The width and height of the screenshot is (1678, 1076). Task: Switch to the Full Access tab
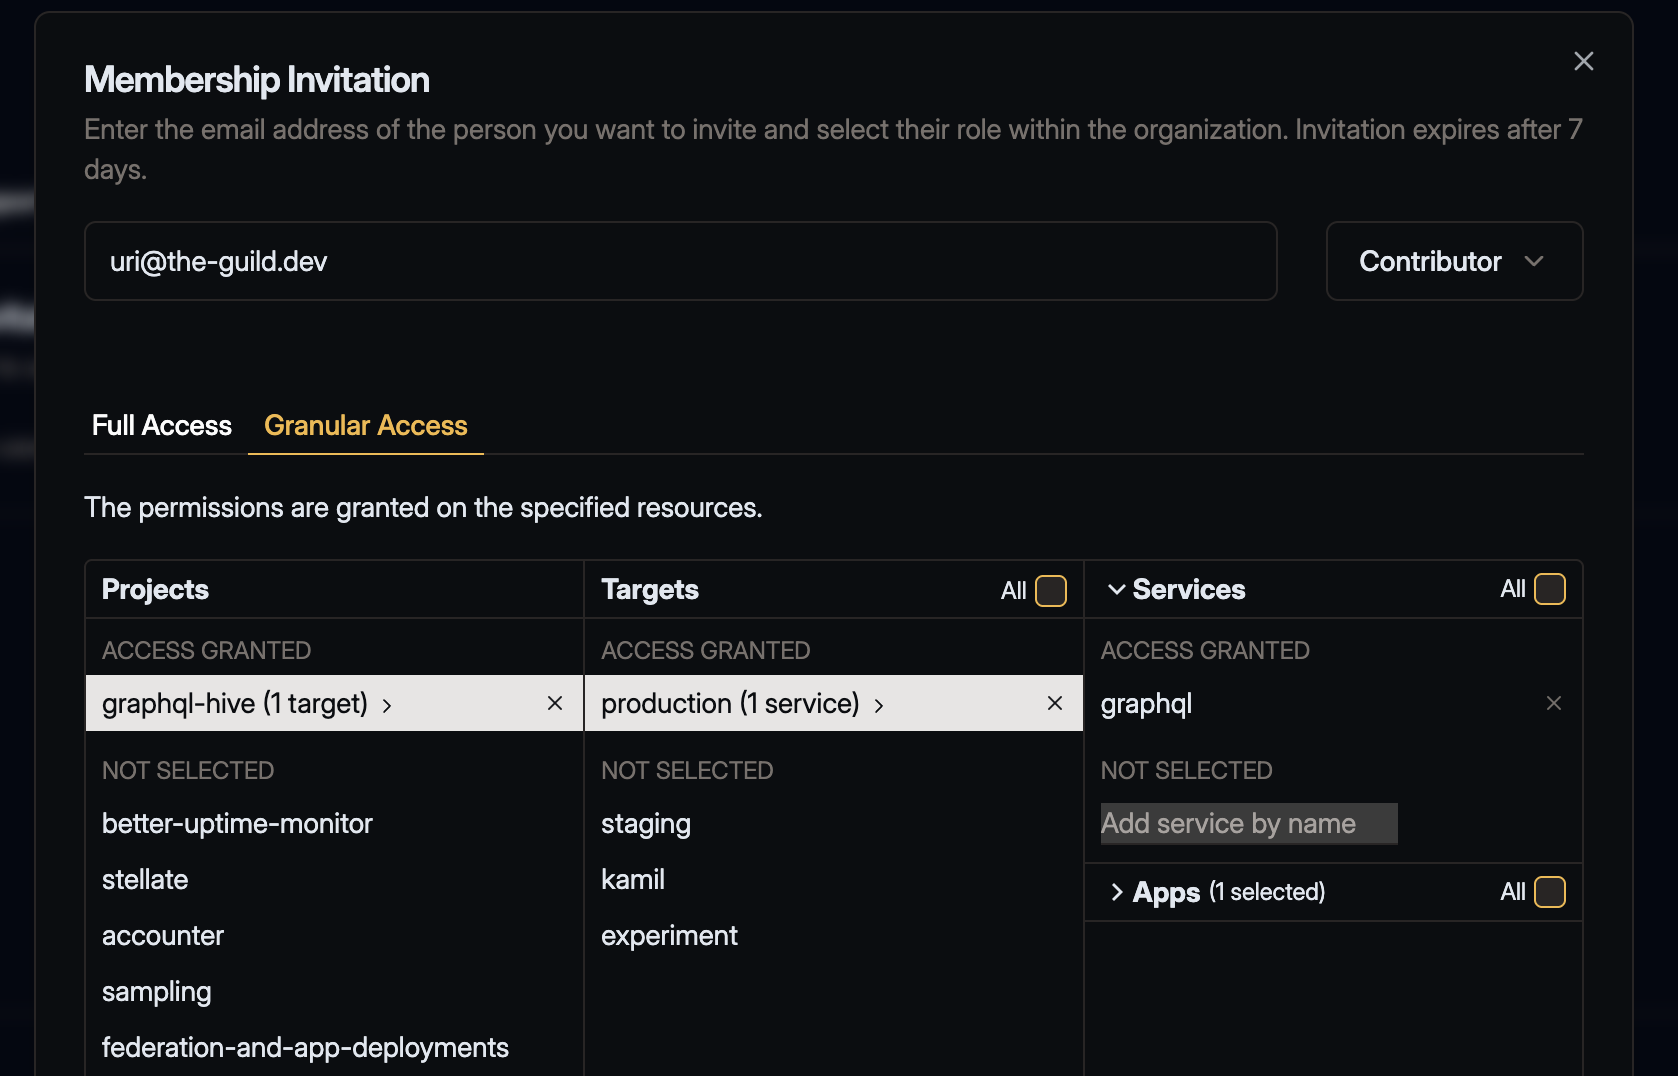tap(160, 425)
